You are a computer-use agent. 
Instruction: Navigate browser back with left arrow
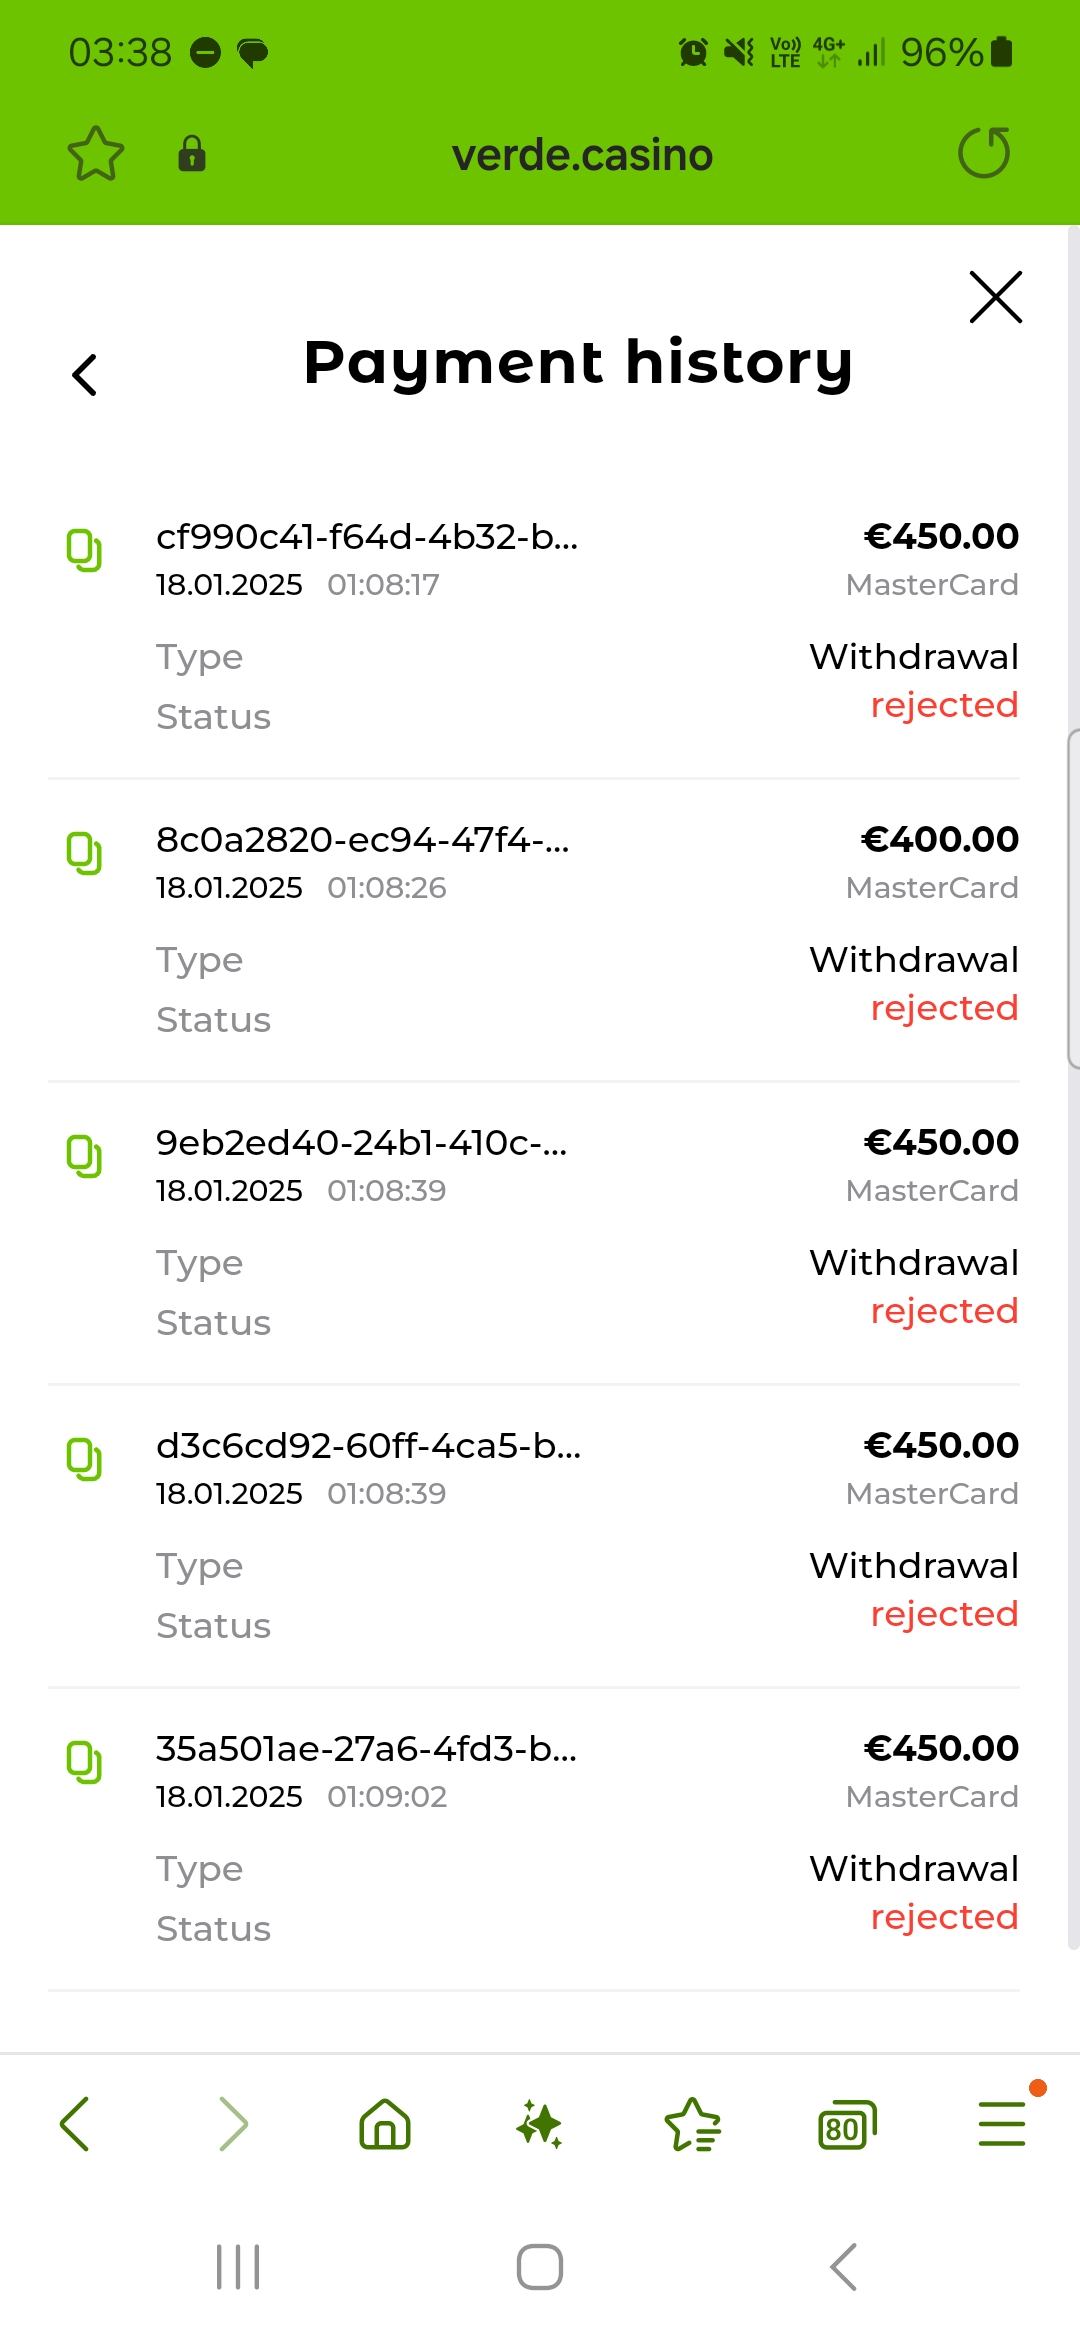coord(76,2124)
